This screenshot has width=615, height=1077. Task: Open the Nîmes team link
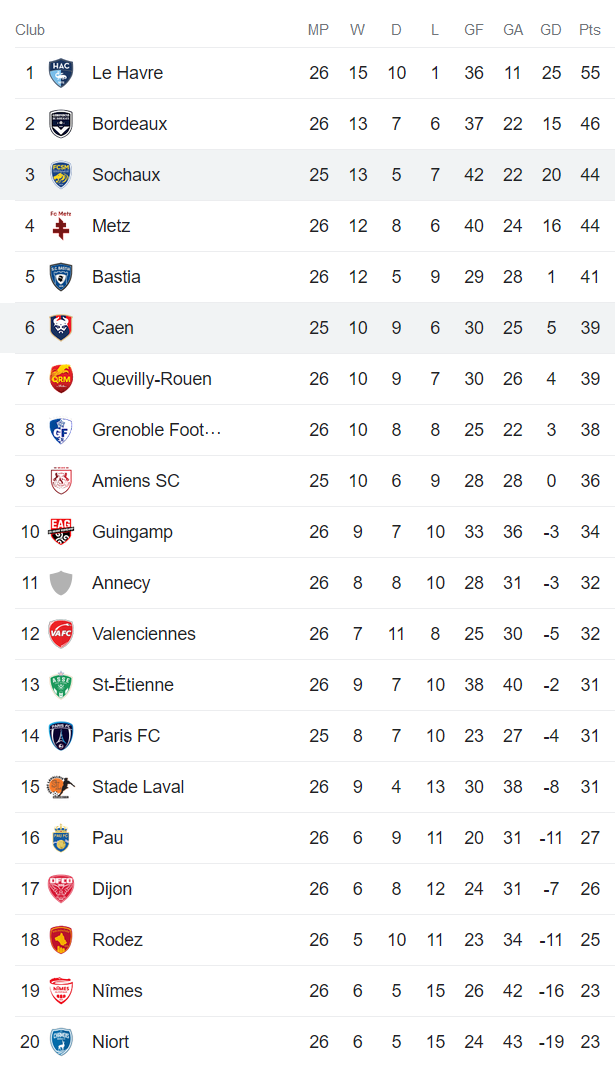point(117,991)
